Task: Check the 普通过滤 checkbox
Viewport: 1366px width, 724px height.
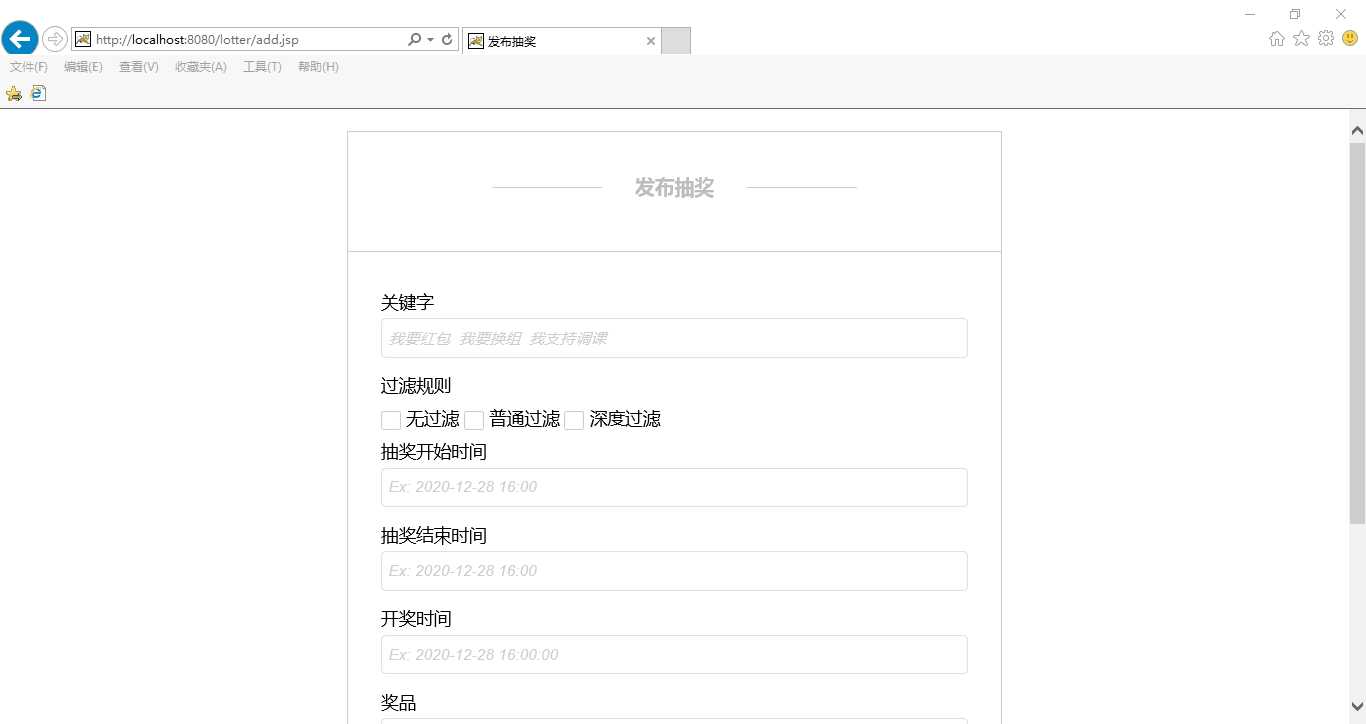Action: click(474, 420)
